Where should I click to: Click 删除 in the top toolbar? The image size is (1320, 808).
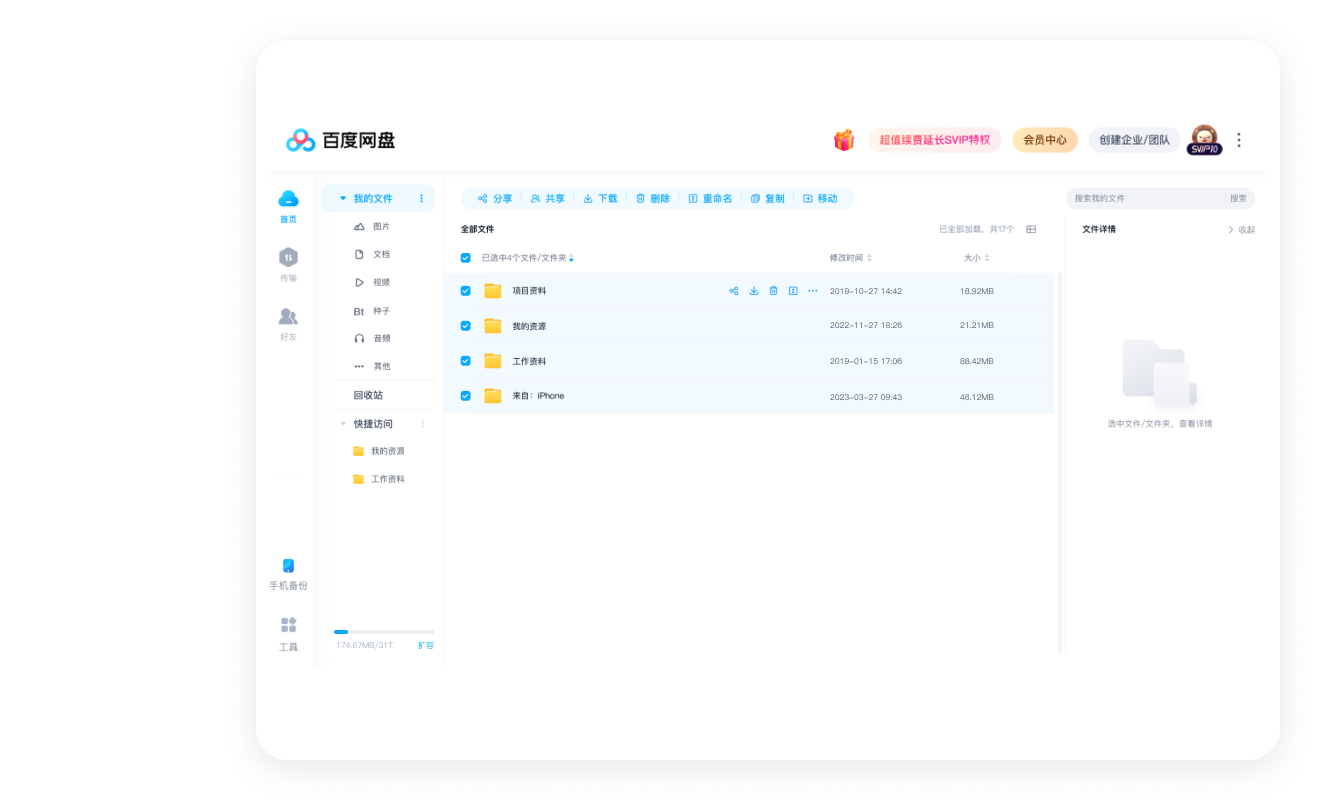[653, 199]
